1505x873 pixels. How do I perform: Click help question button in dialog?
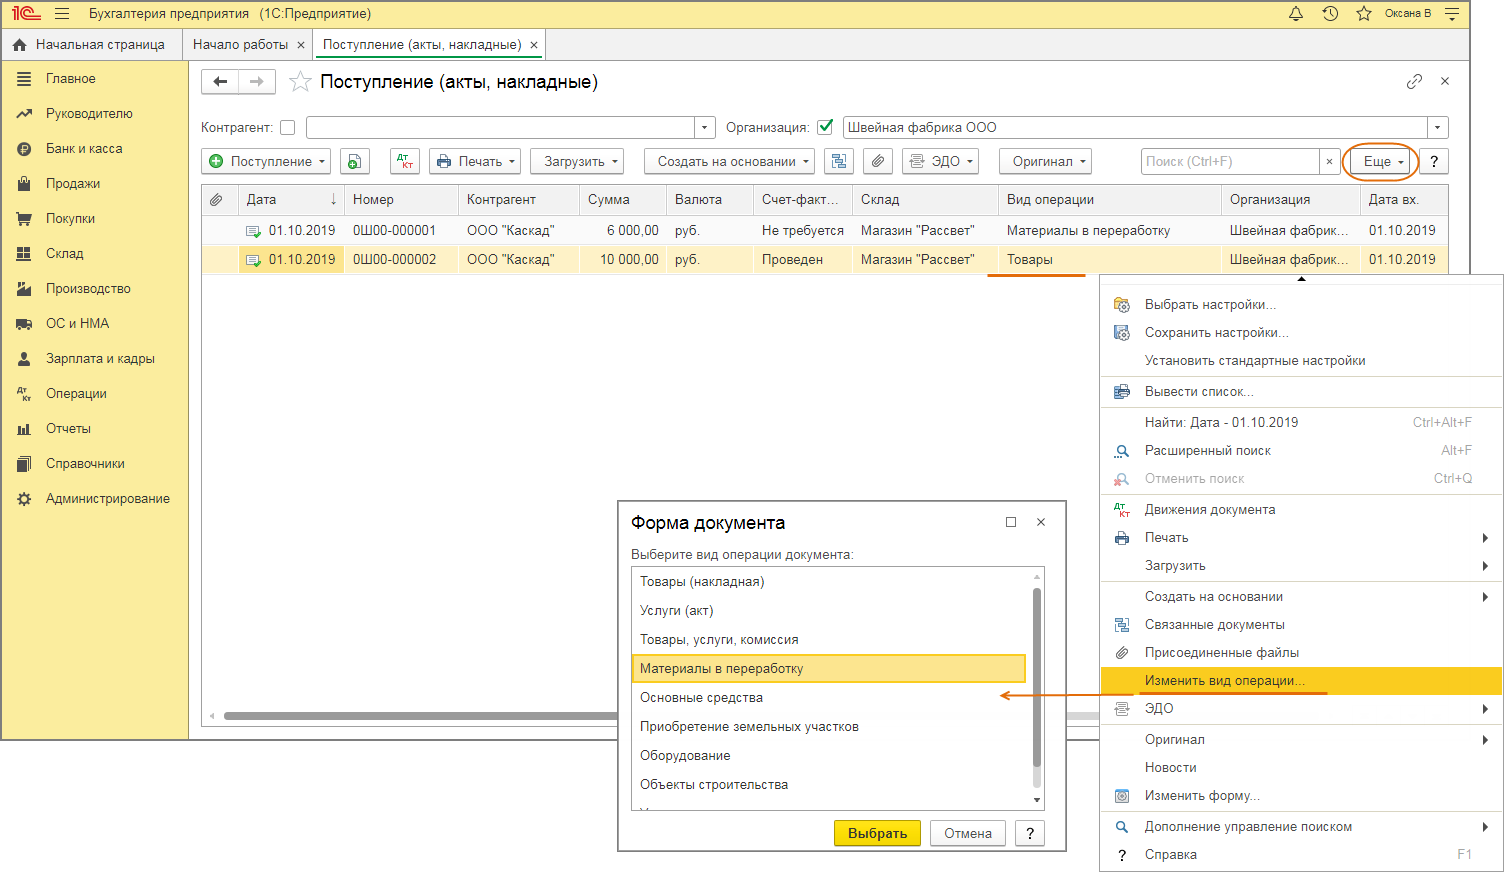click(1030, 833)
